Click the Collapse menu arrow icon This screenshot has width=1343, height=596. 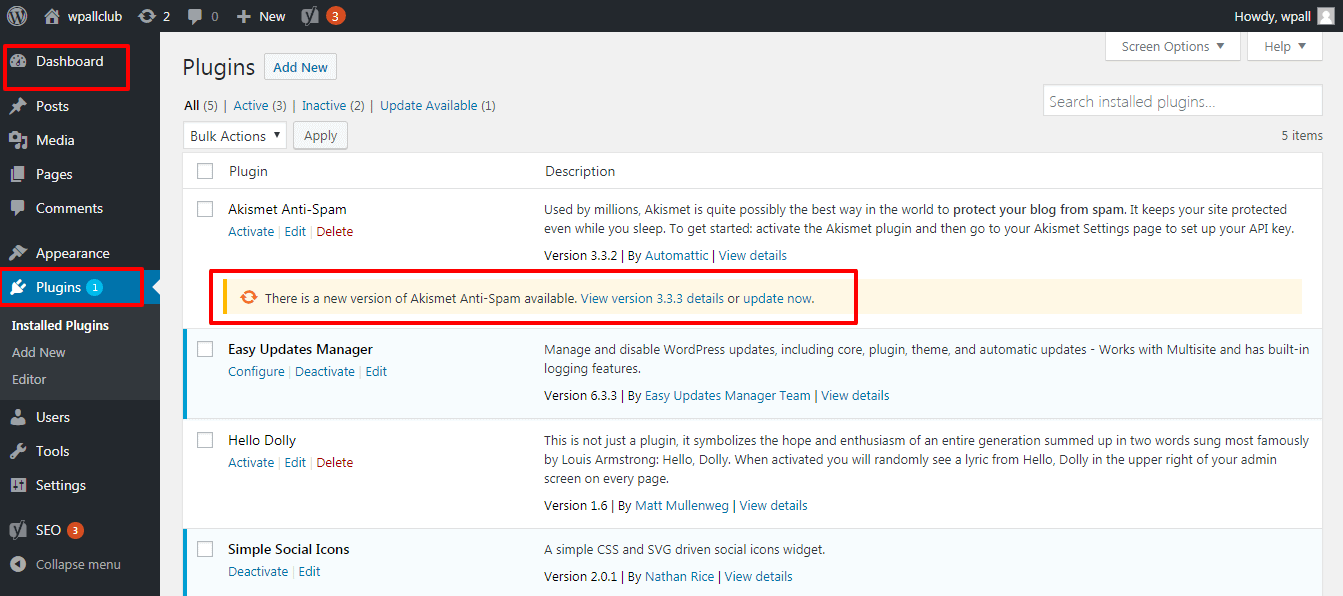coord(18,564)
